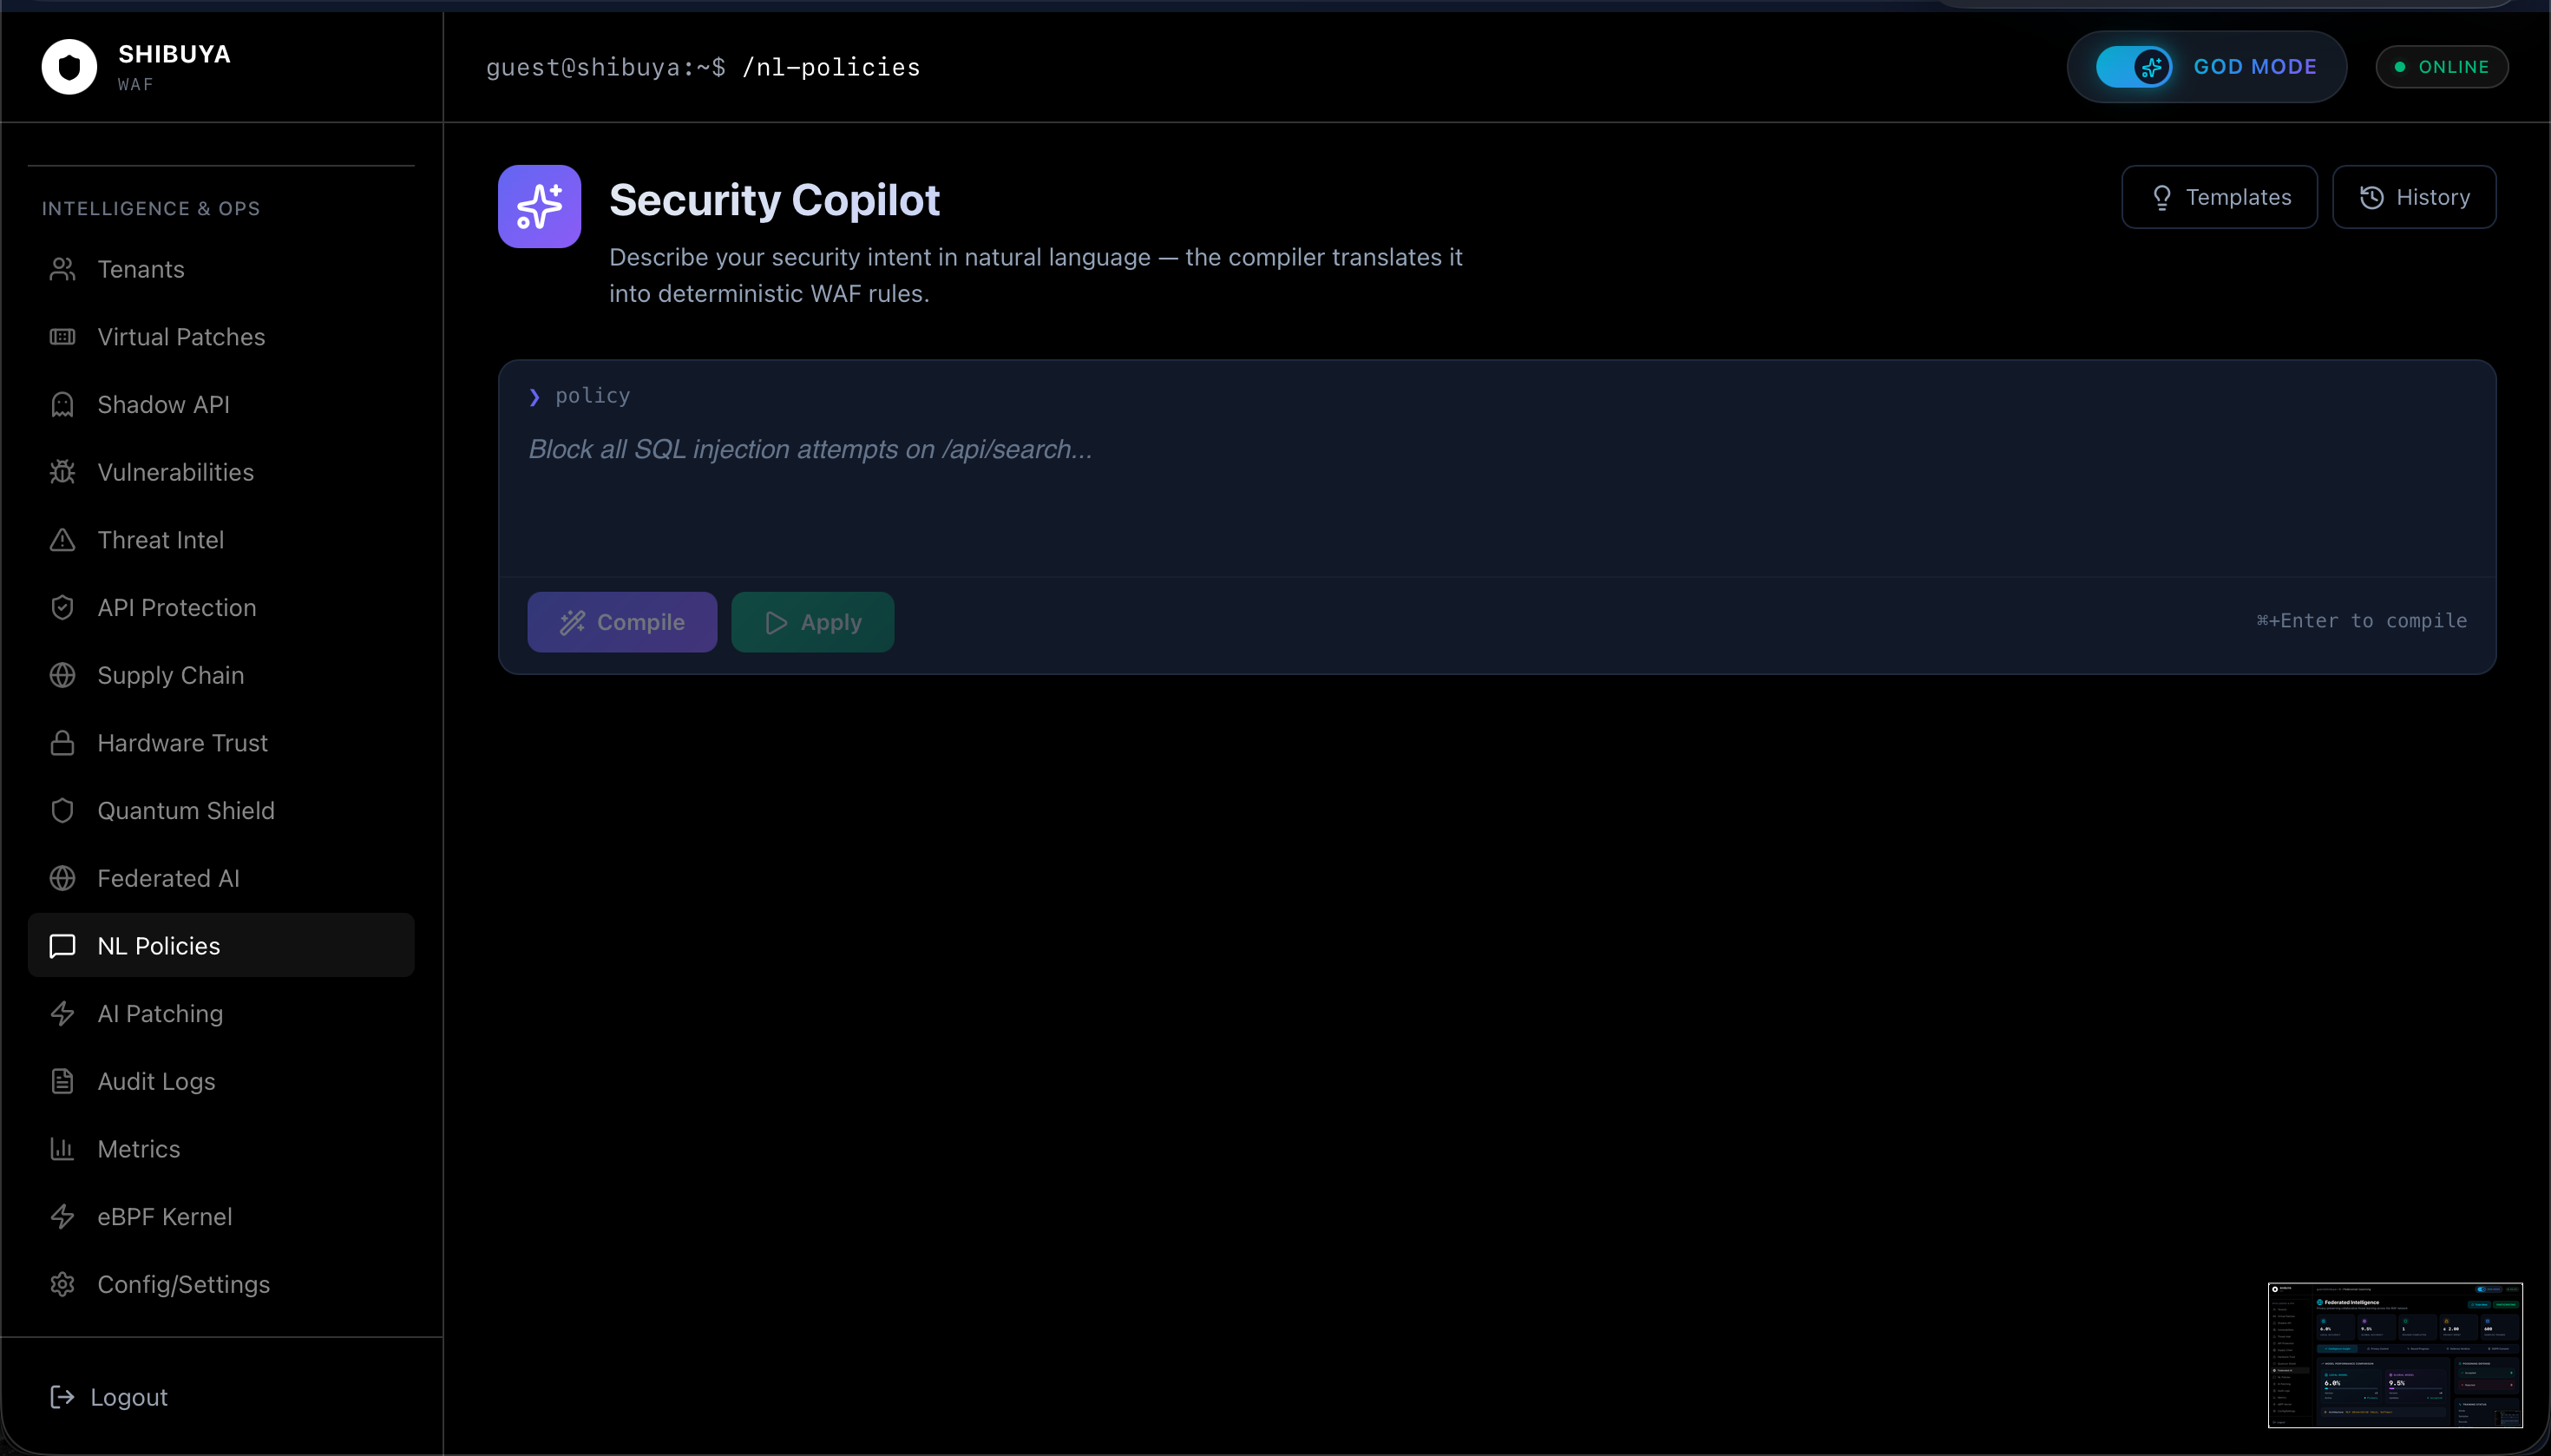Go to AI Patching section
This screenshot has width=2551, height=1456.
(160, 1013)
